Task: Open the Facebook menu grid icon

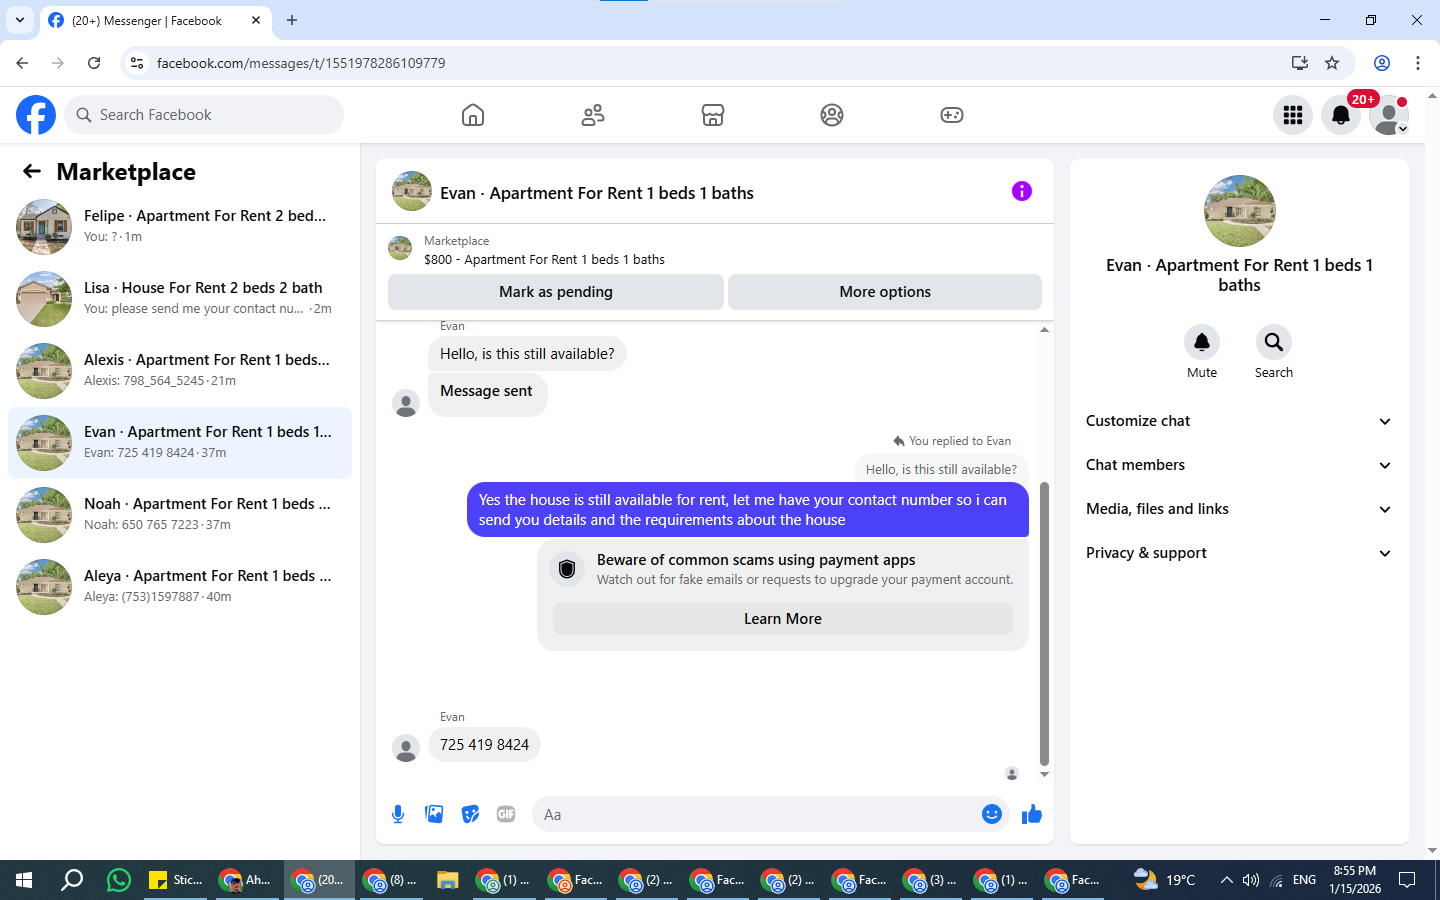Action: coord(1293,115)
